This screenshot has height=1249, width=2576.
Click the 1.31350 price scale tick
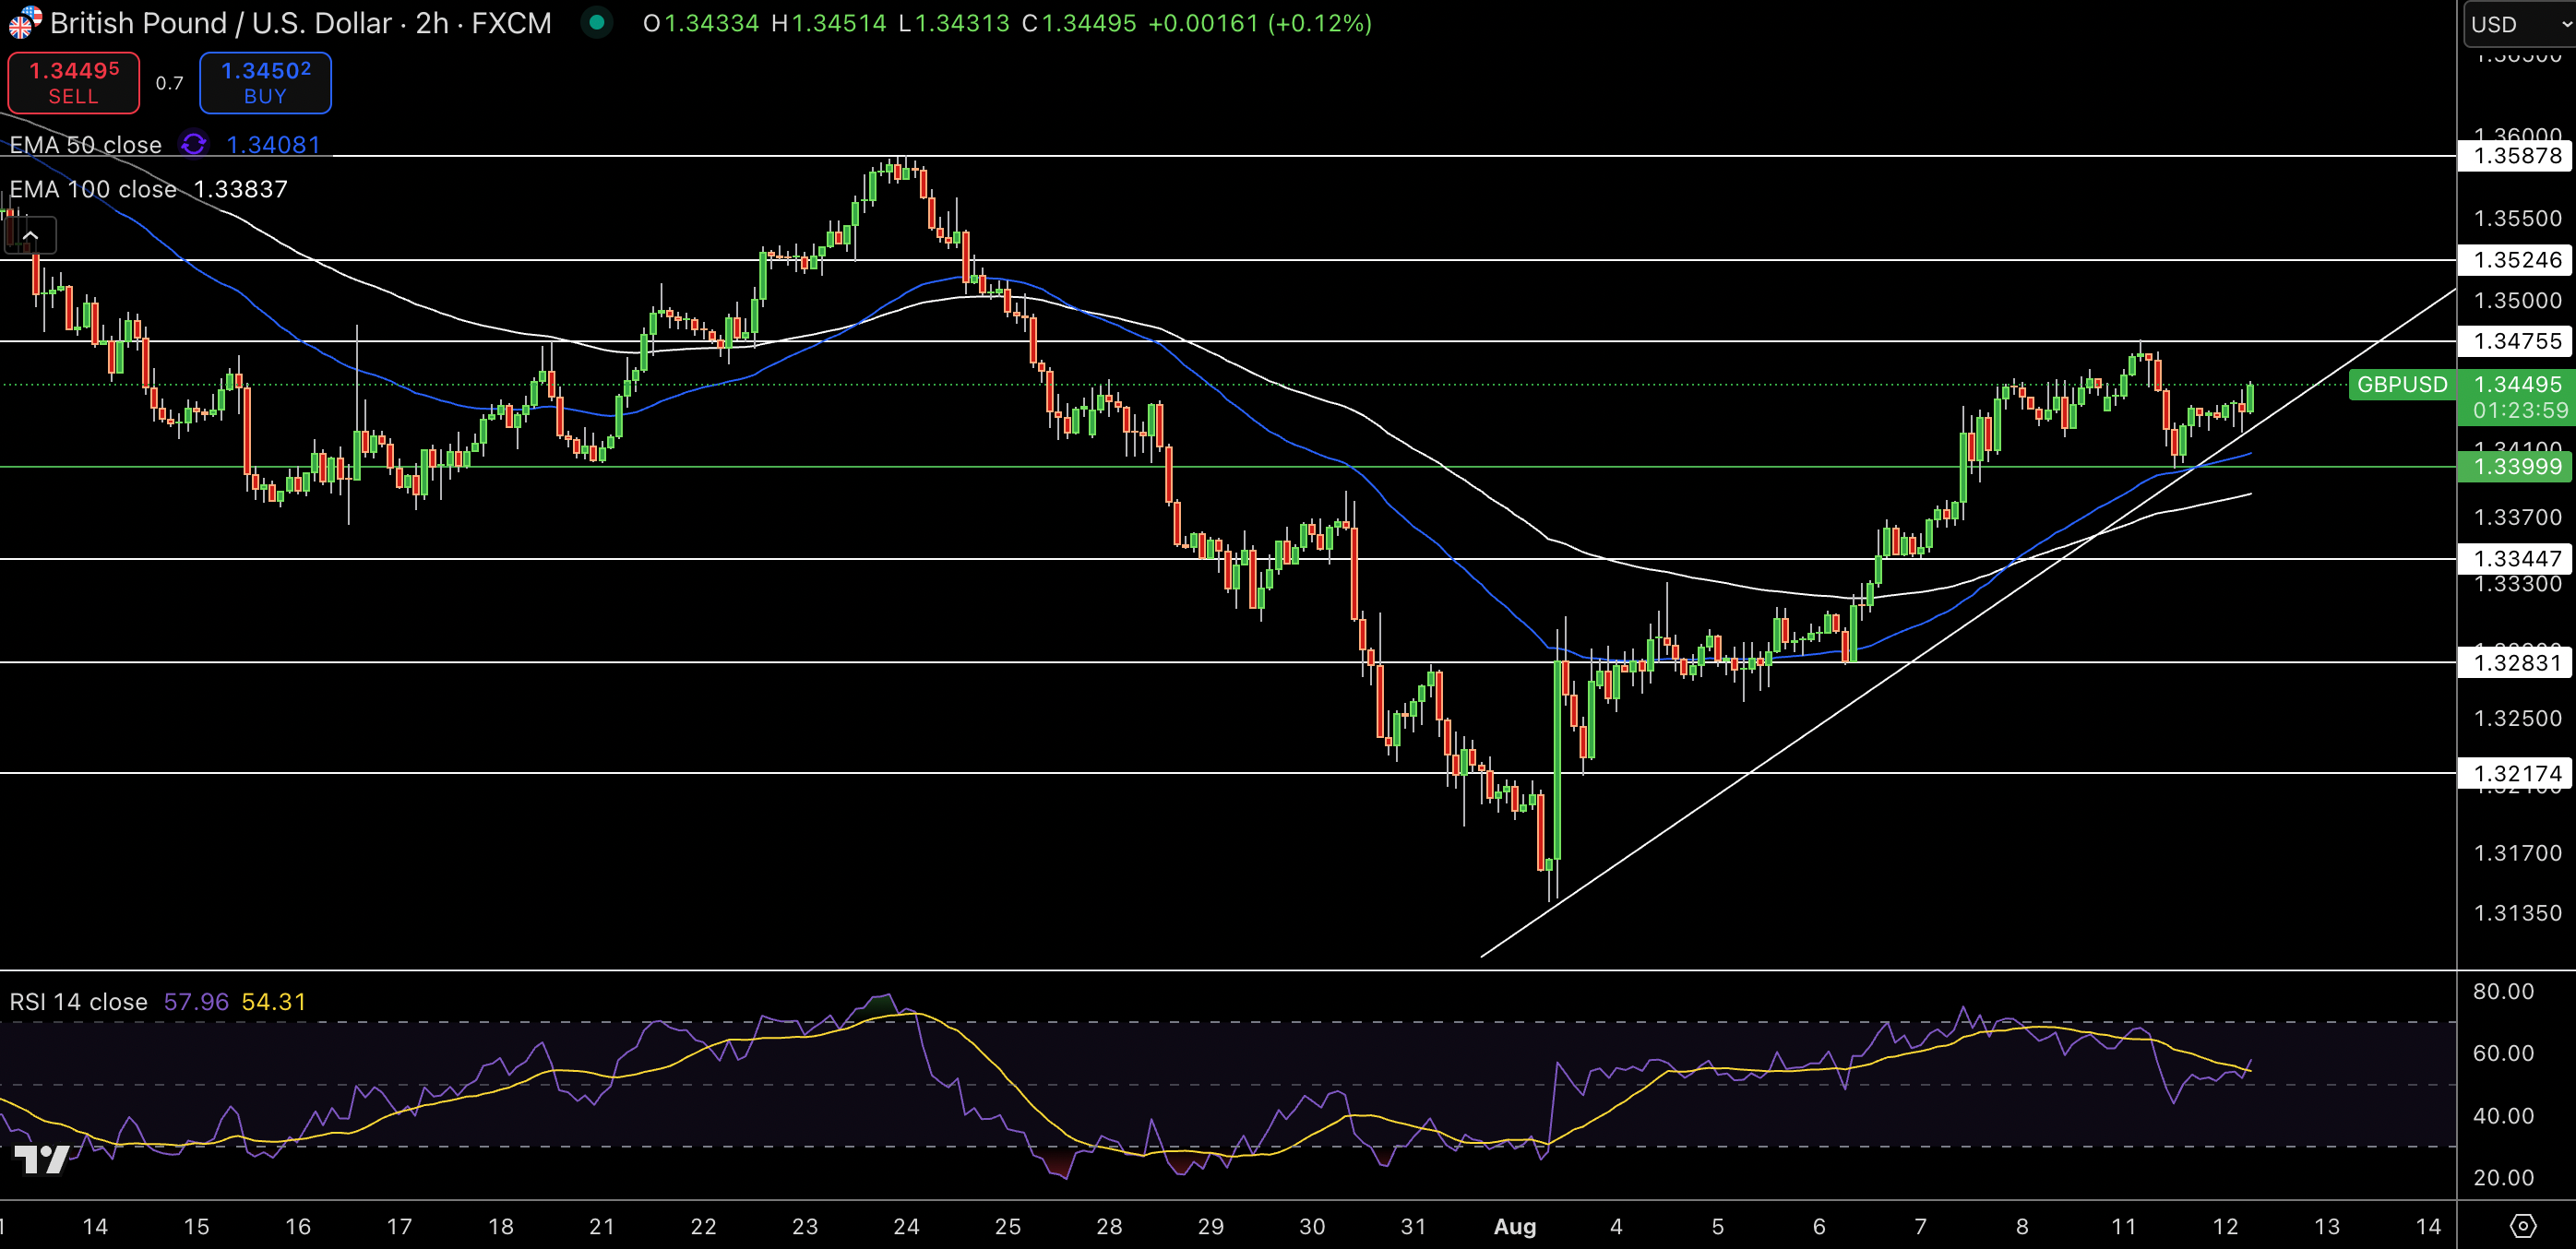(x=2517, y=913)
